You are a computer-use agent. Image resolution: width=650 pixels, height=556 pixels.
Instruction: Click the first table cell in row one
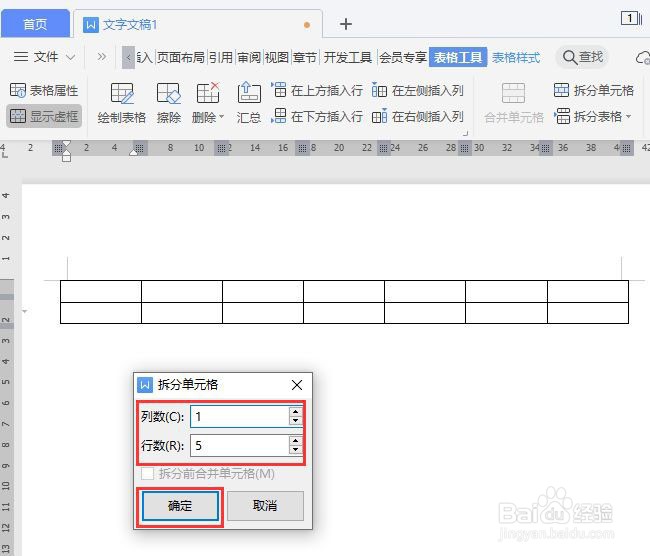(101, 291)
